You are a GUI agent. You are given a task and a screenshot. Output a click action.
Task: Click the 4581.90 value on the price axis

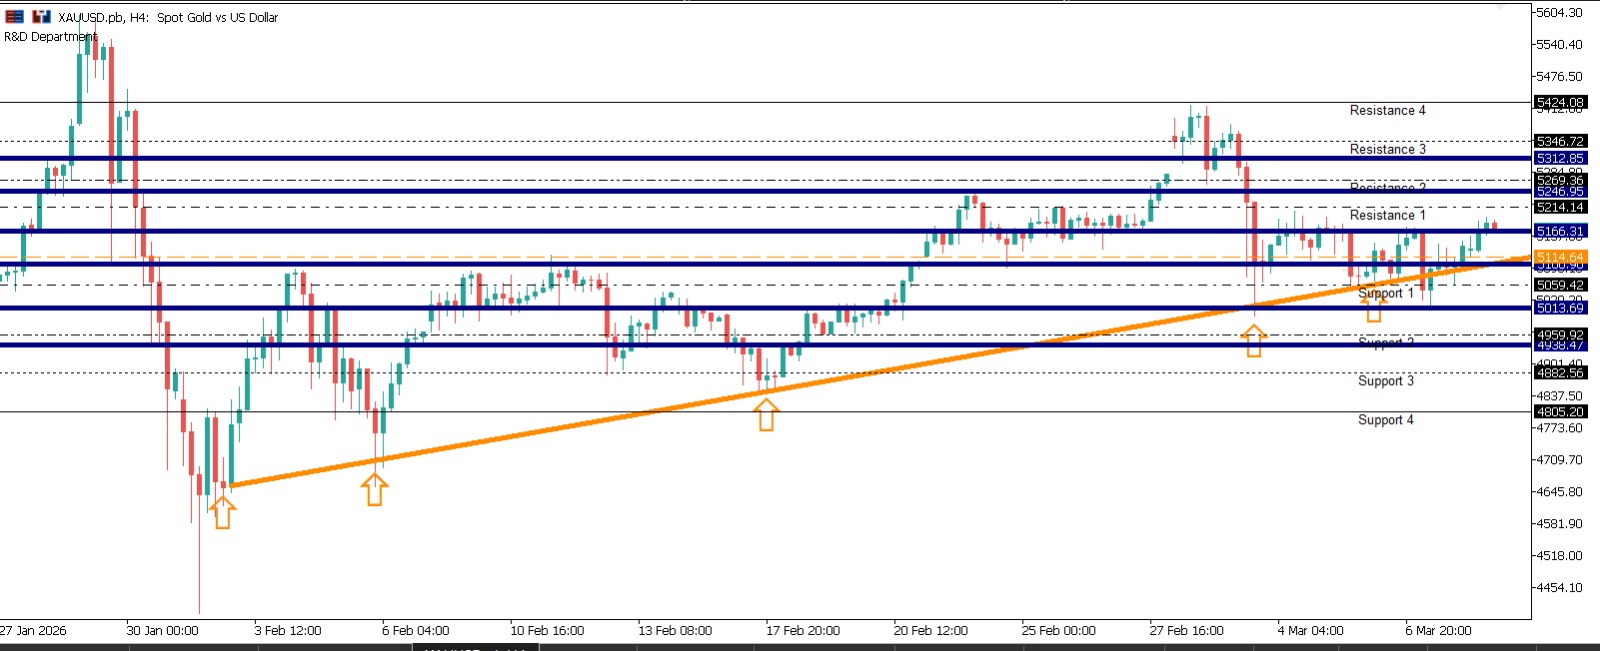click(1560, 524)
